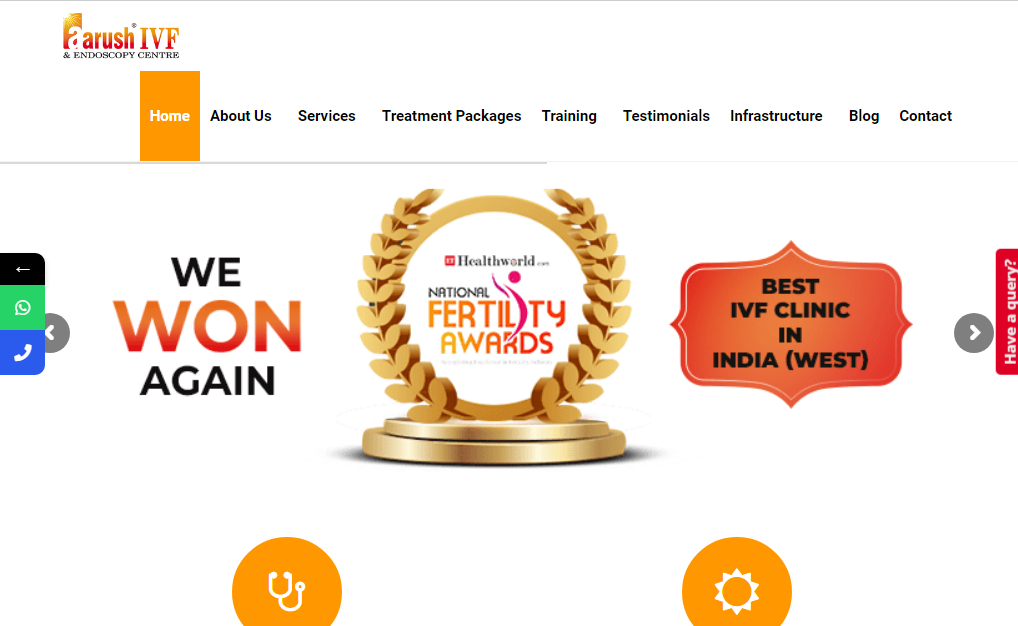The image size is (1018, 626).
Task: Go to the Training page
Action: tap(569, 116)
